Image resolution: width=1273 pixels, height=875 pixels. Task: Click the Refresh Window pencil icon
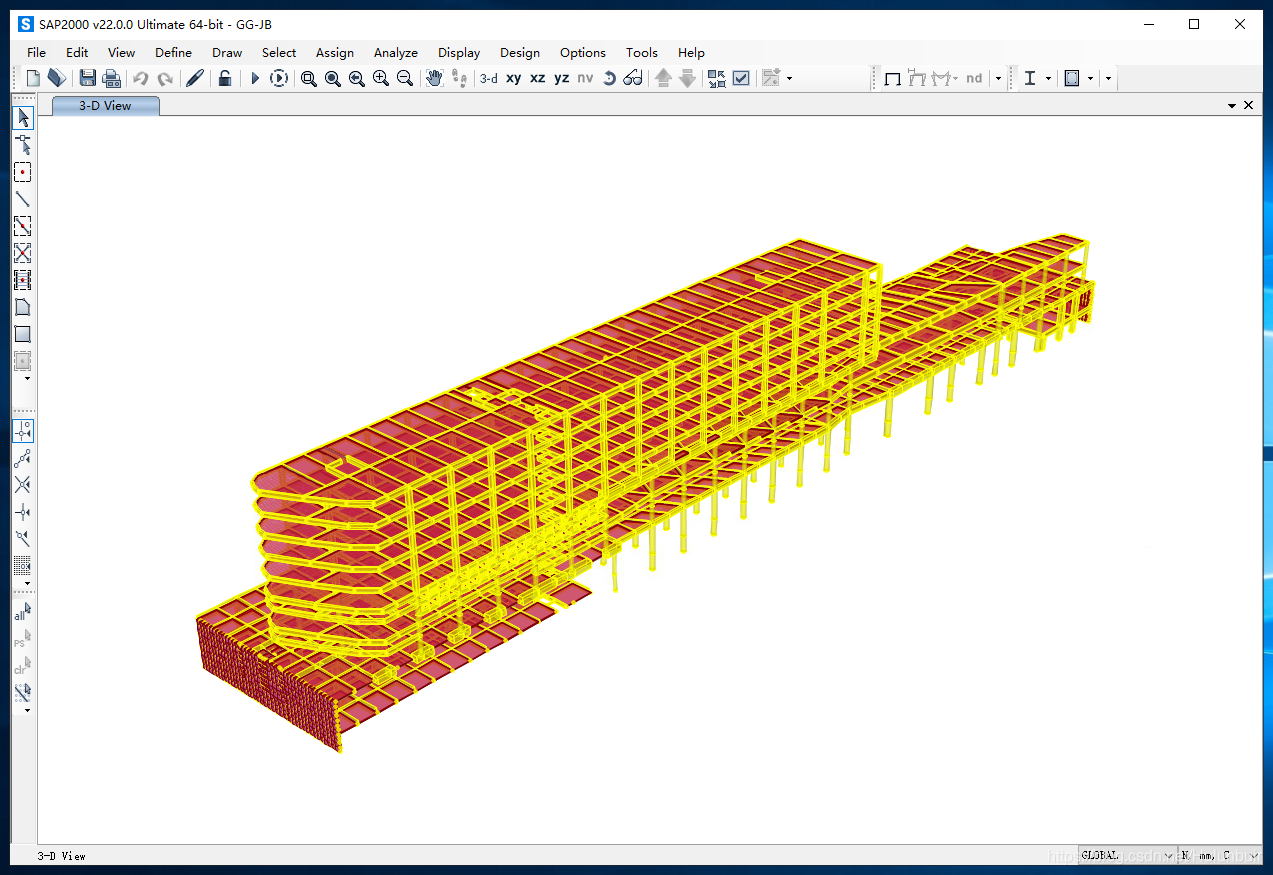tap(195, 78)
